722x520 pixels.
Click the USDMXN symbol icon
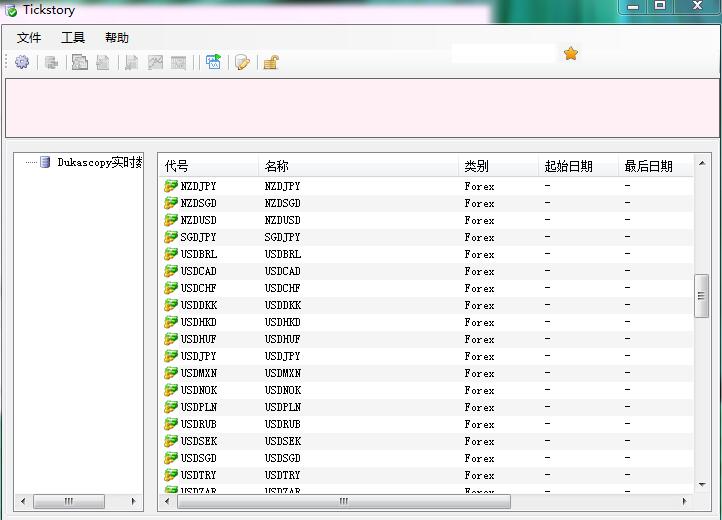pyautogui.click(x=171, y=373)
